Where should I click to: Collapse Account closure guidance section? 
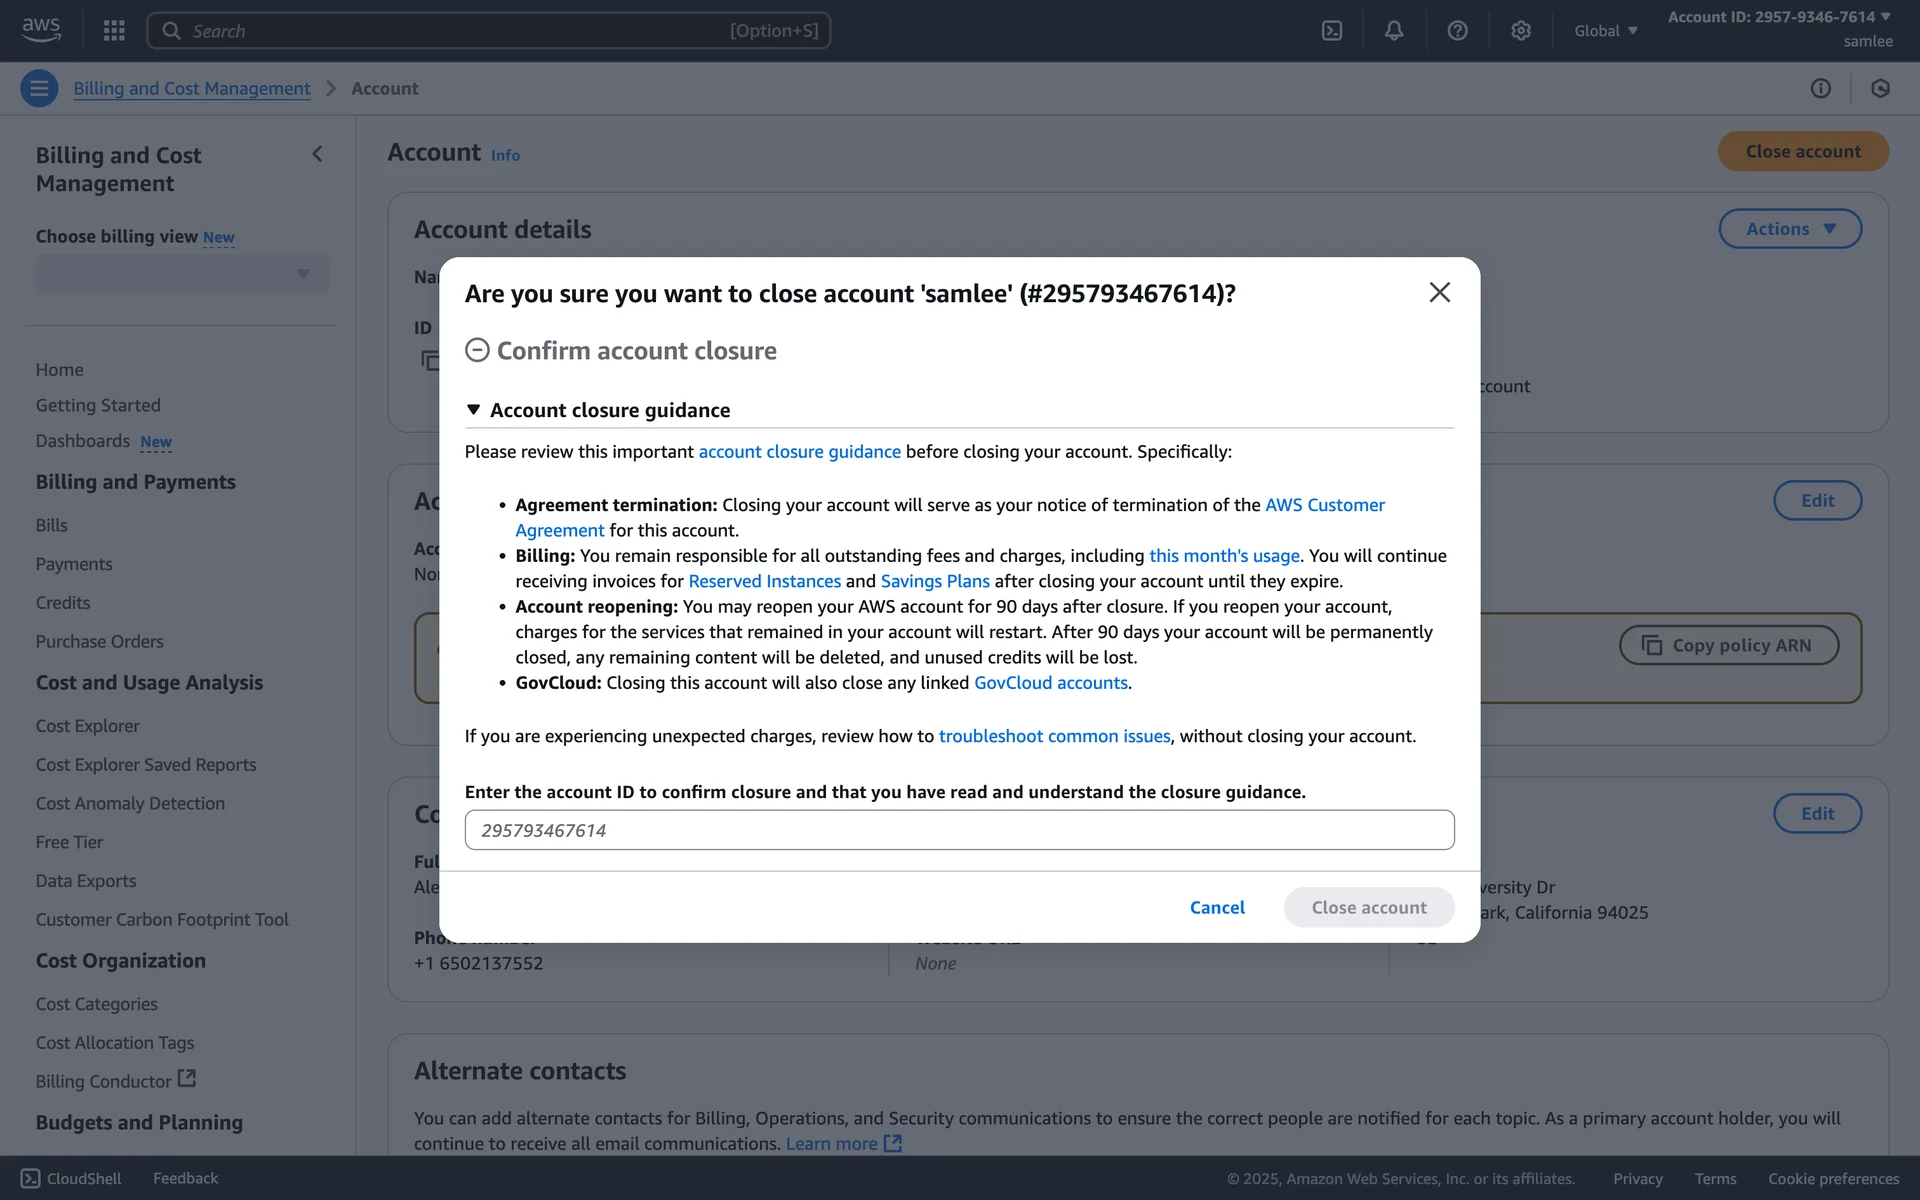click(x=474, y=410)
